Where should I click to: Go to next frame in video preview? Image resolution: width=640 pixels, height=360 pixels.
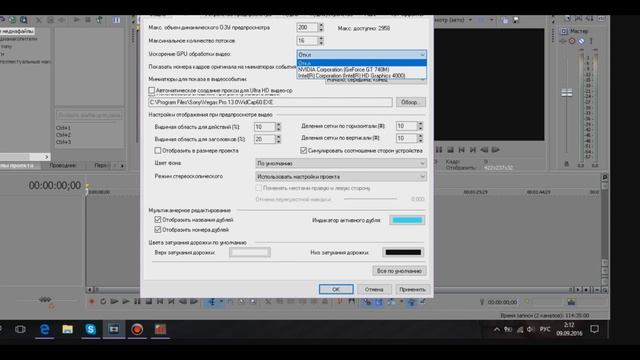pyautogui.click(x=496, y=150)
